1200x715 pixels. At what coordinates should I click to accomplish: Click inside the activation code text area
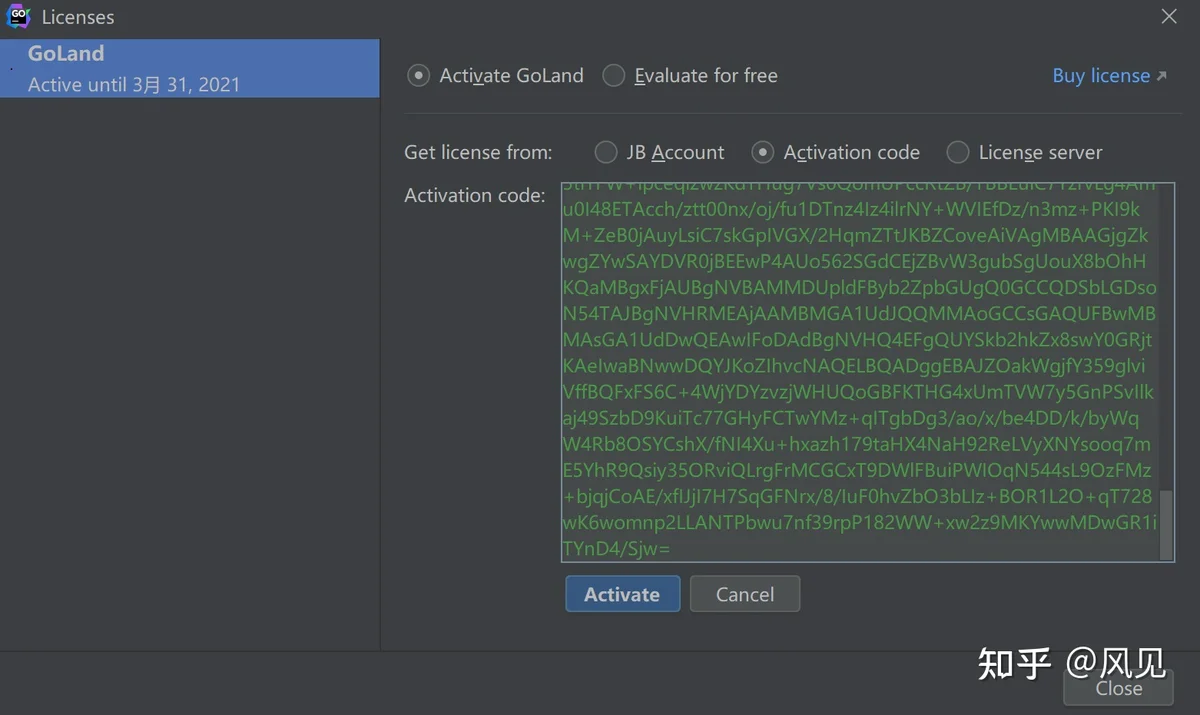[860, 372]
